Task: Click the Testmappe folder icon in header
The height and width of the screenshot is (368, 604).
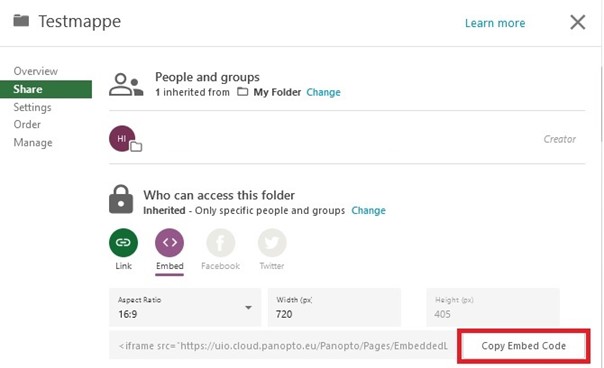Action: (x=21, y=20)
